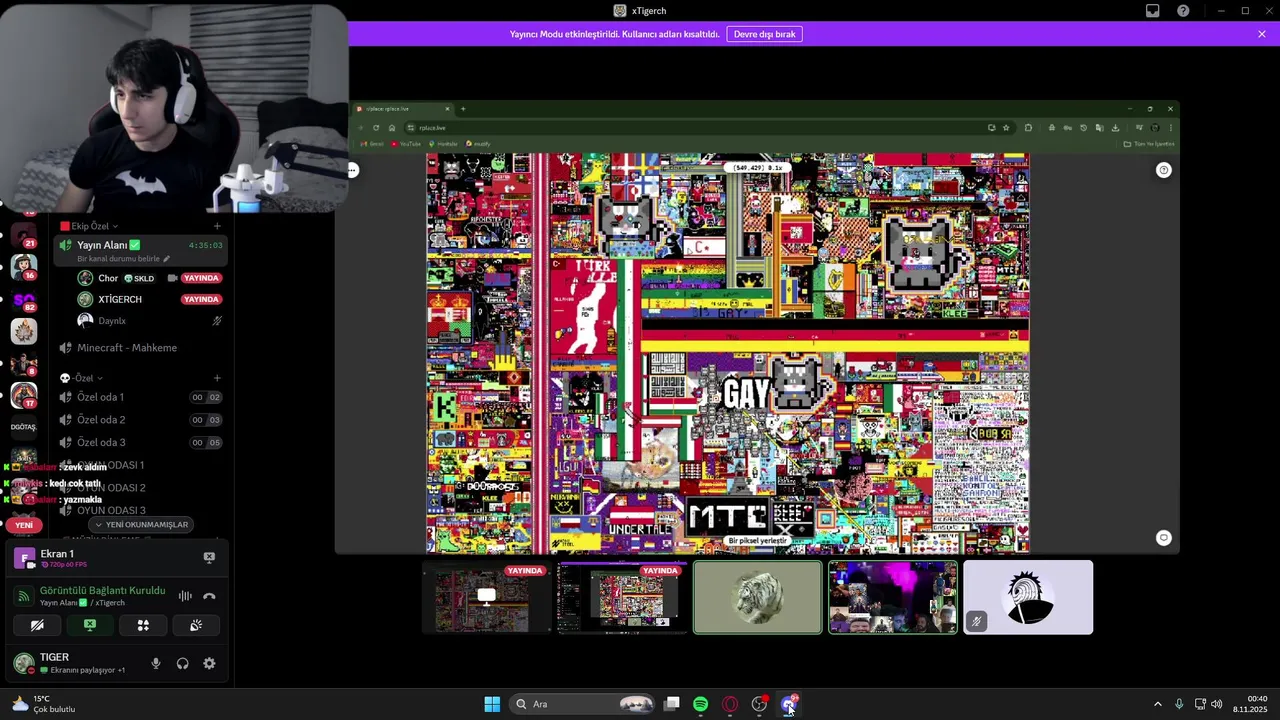Open voice connection signal details icon
Screen dimensions: 1280x720
point(25,596)
